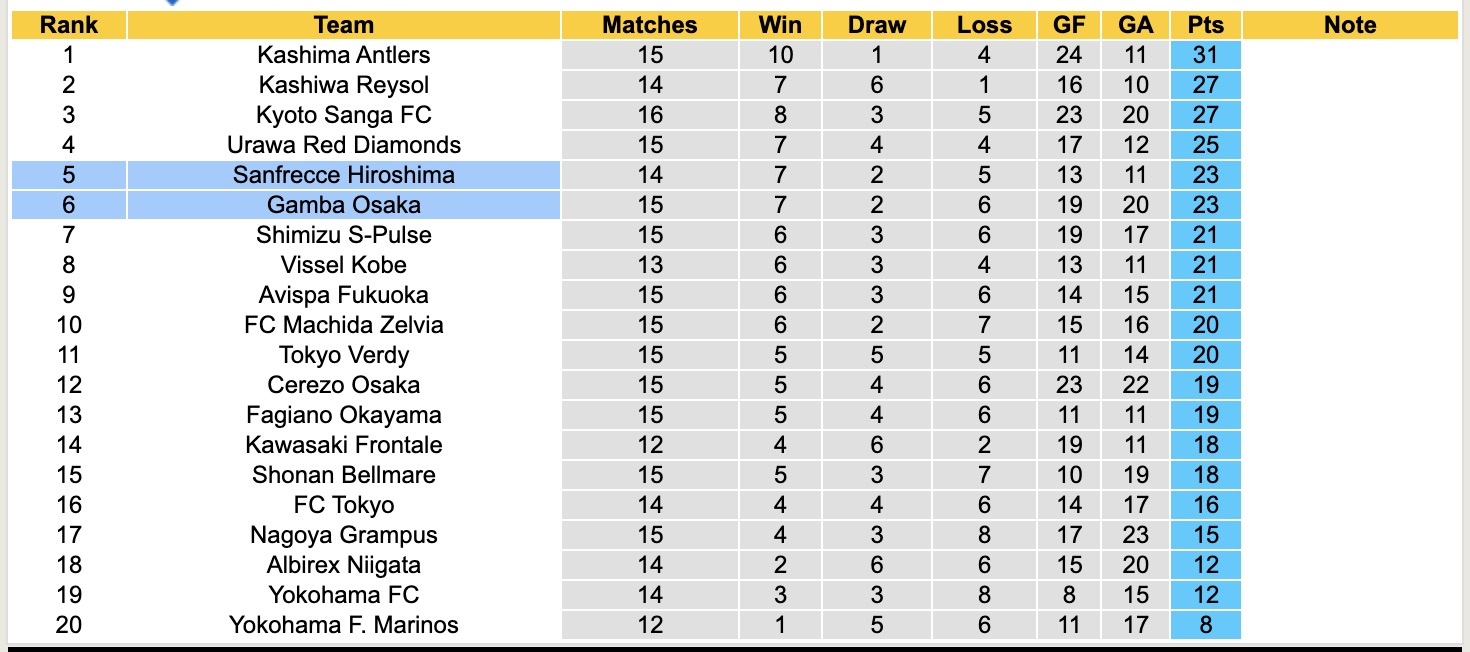Select the Draw column header

coord(876,25)
